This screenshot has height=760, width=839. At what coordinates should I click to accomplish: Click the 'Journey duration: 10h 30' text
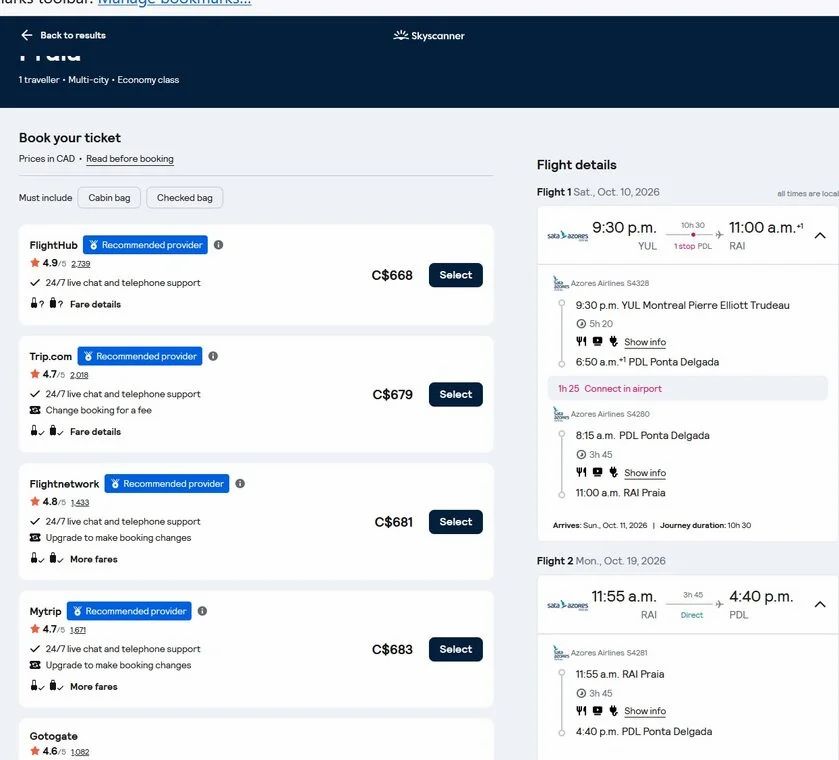coord(705,526)
